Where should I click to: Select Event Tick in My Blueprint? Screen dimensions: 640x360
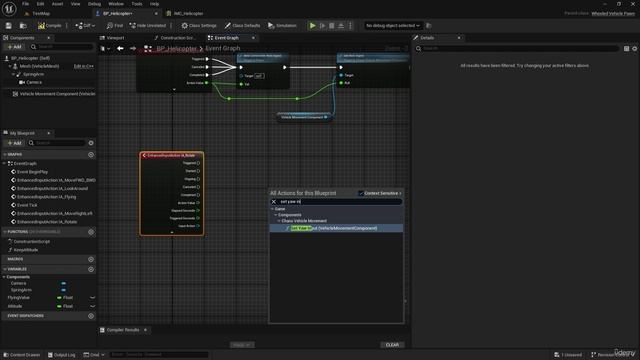pos(27,205)
